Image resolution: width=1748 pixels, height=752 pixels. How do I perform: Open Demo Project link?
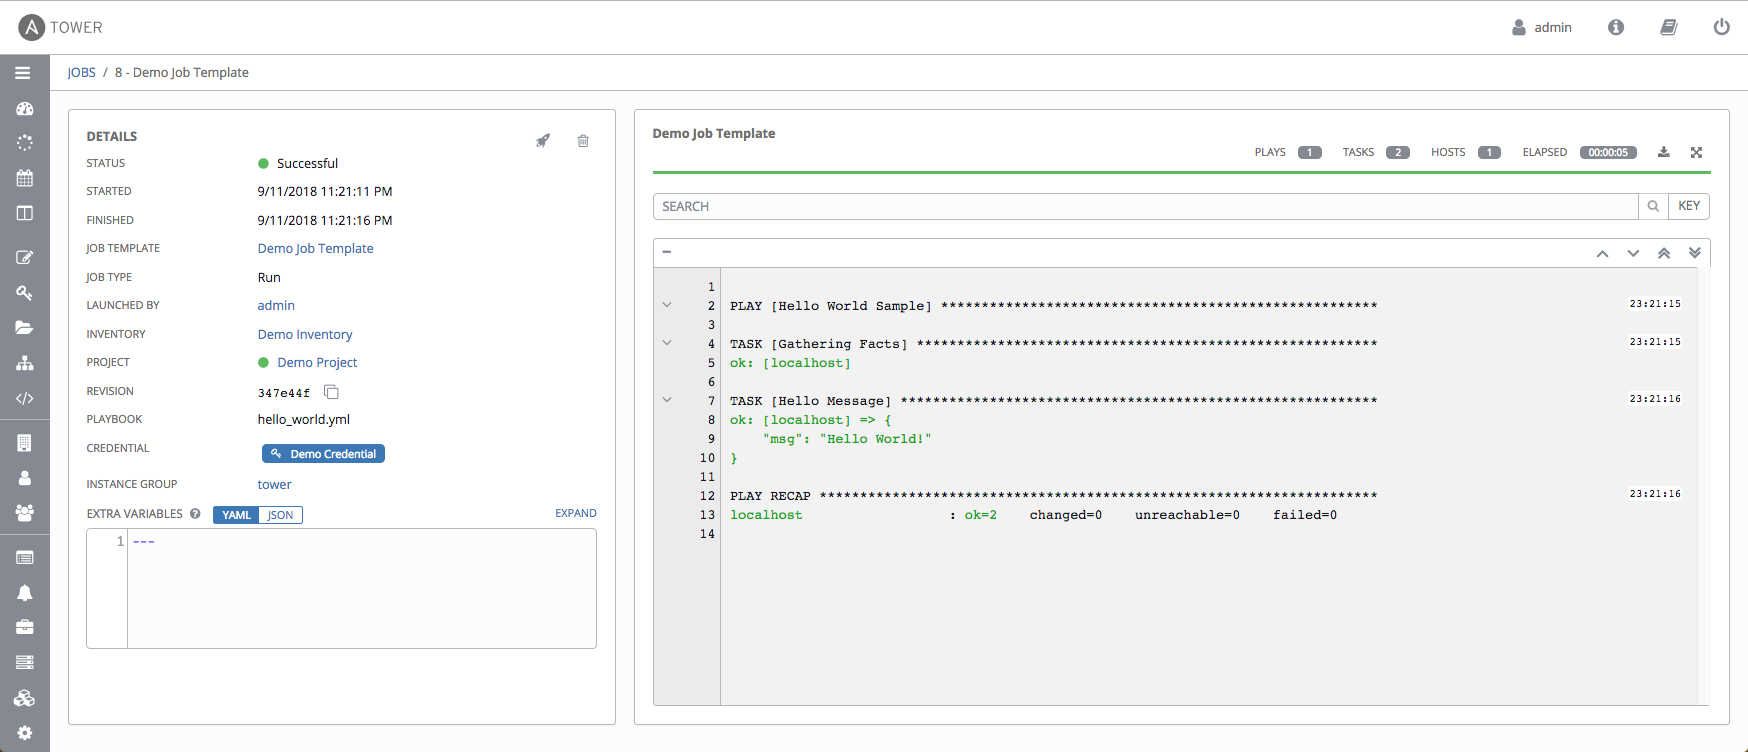(317, 362)
